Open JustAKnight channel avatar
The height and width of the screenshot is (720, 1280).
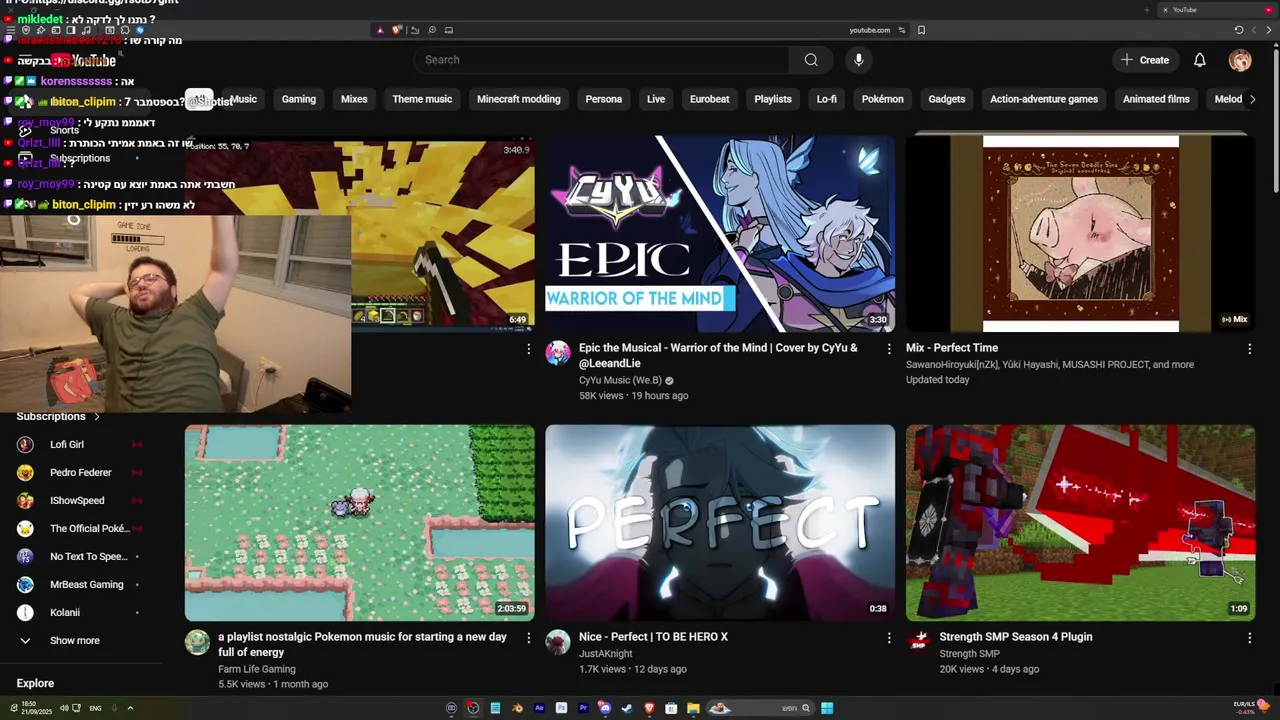click(x=558, y=642)
